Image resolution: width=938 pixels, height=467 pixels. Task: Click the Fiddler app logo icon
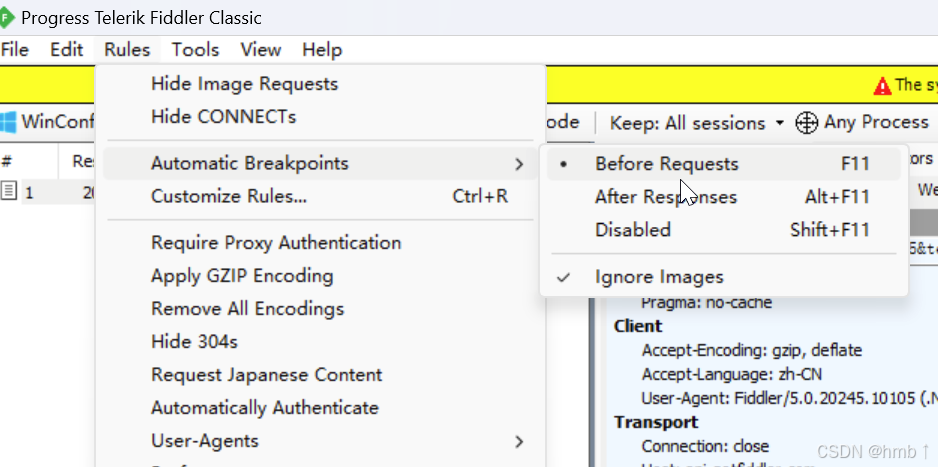point(6,17)
